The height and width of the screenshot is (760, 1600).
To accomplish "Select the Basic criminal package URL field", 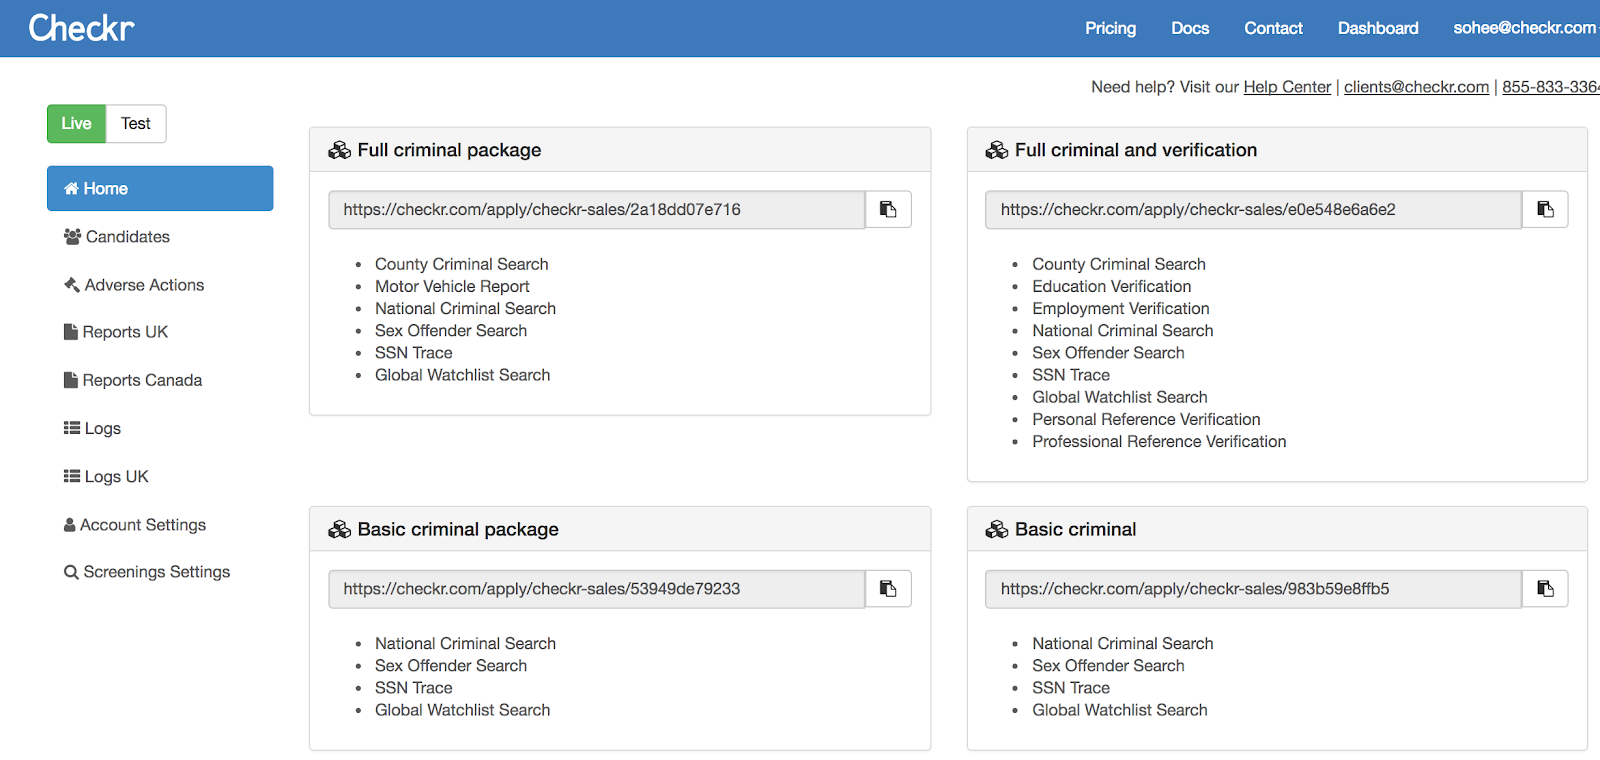I will (597, 589).
